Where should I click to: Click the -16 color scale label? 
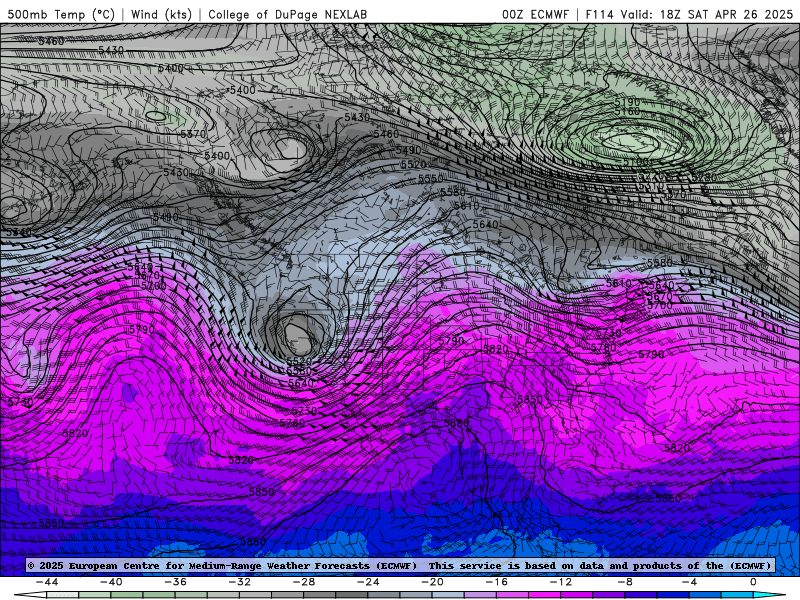click(497, 582)
